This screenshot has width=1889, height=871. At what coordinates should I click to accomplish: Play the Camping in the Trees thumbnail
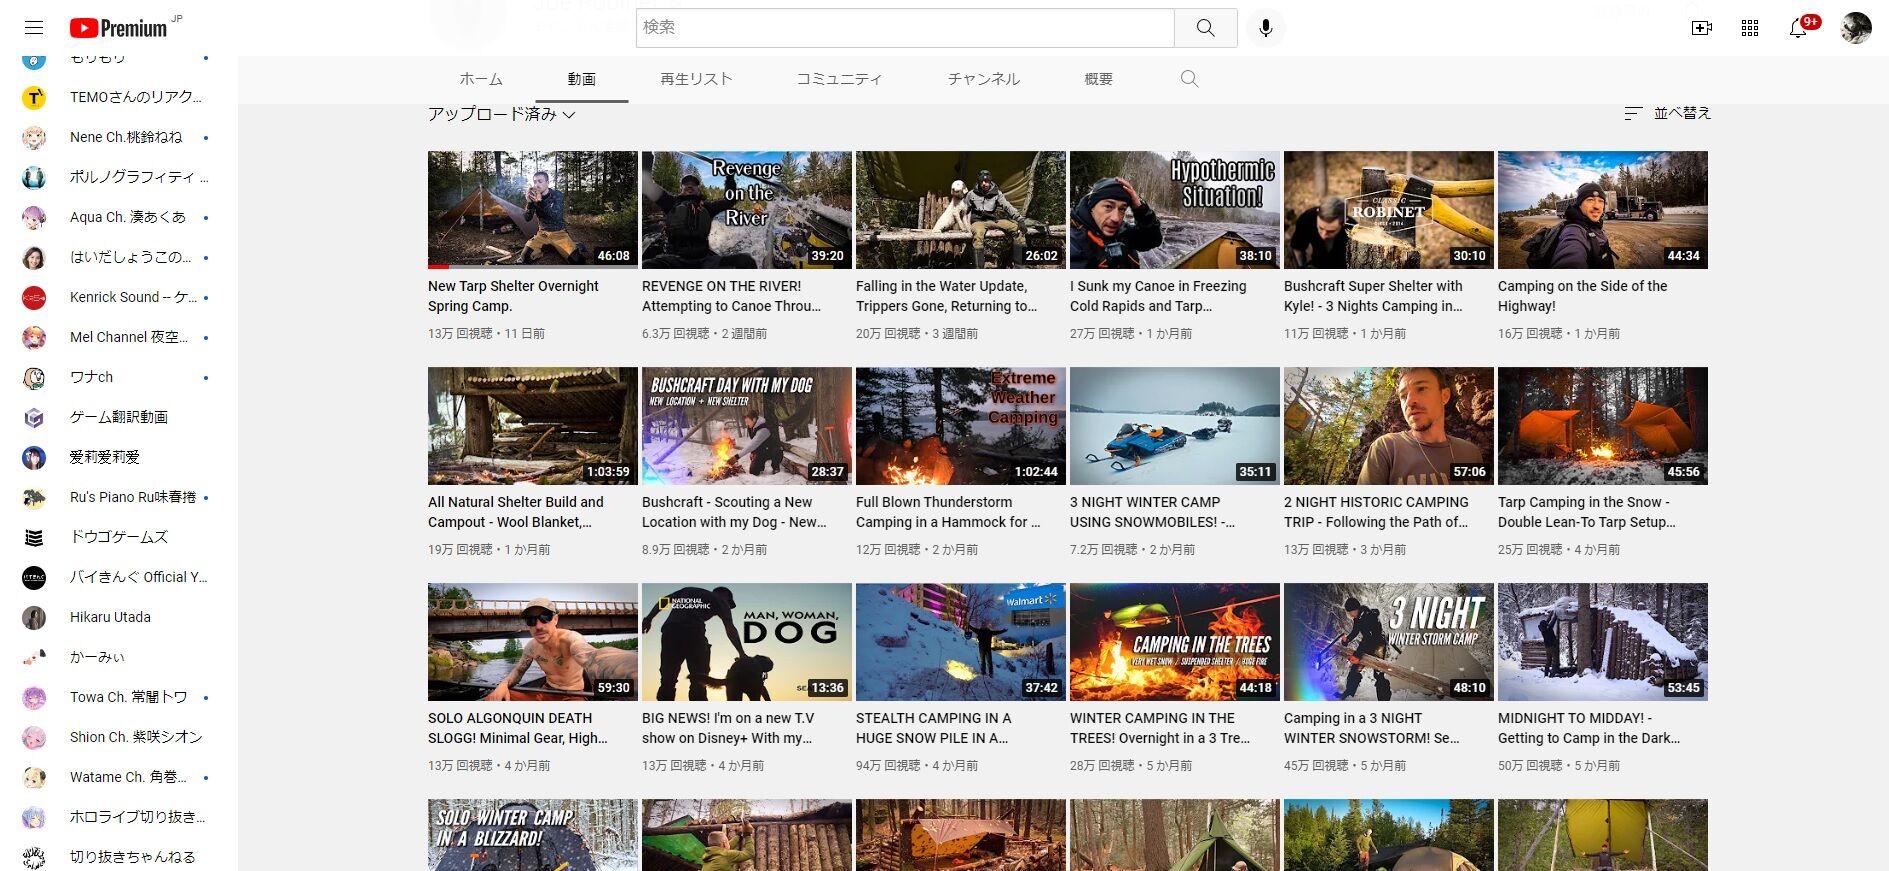point(1175,642)
